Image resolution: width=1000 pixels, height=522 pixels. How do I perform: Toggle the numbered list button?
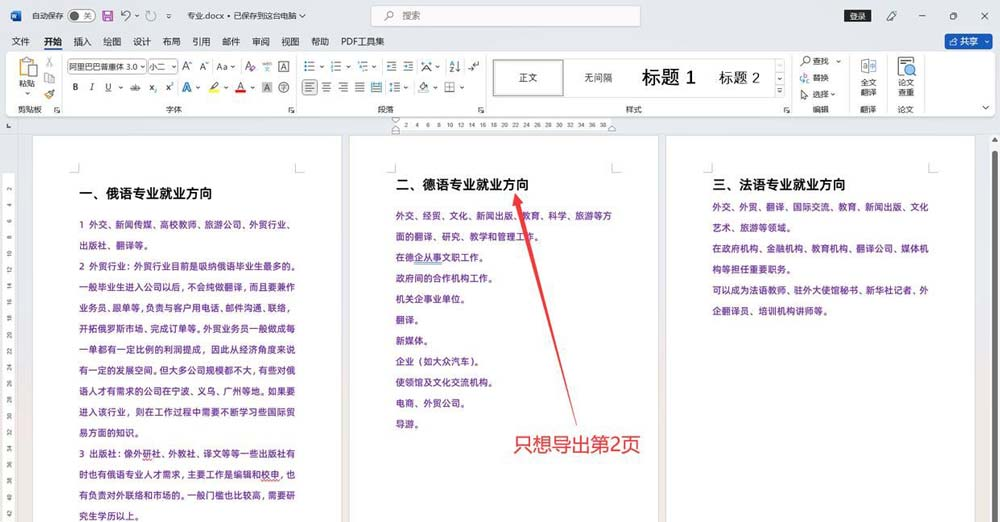point(336,66)
